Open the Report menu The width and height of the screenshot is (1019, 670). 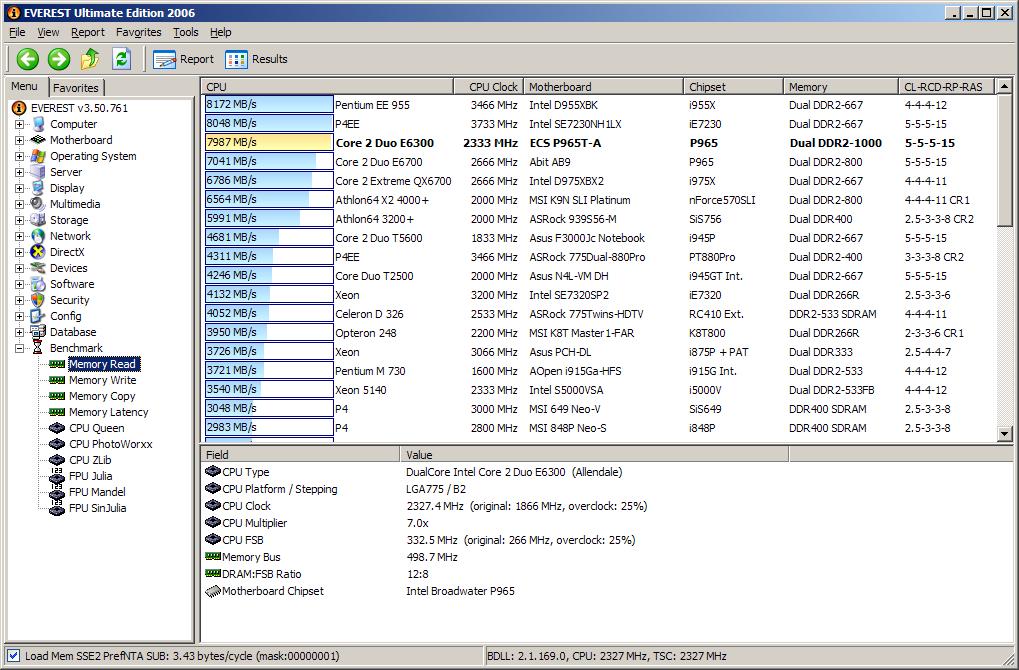point(88,32)
